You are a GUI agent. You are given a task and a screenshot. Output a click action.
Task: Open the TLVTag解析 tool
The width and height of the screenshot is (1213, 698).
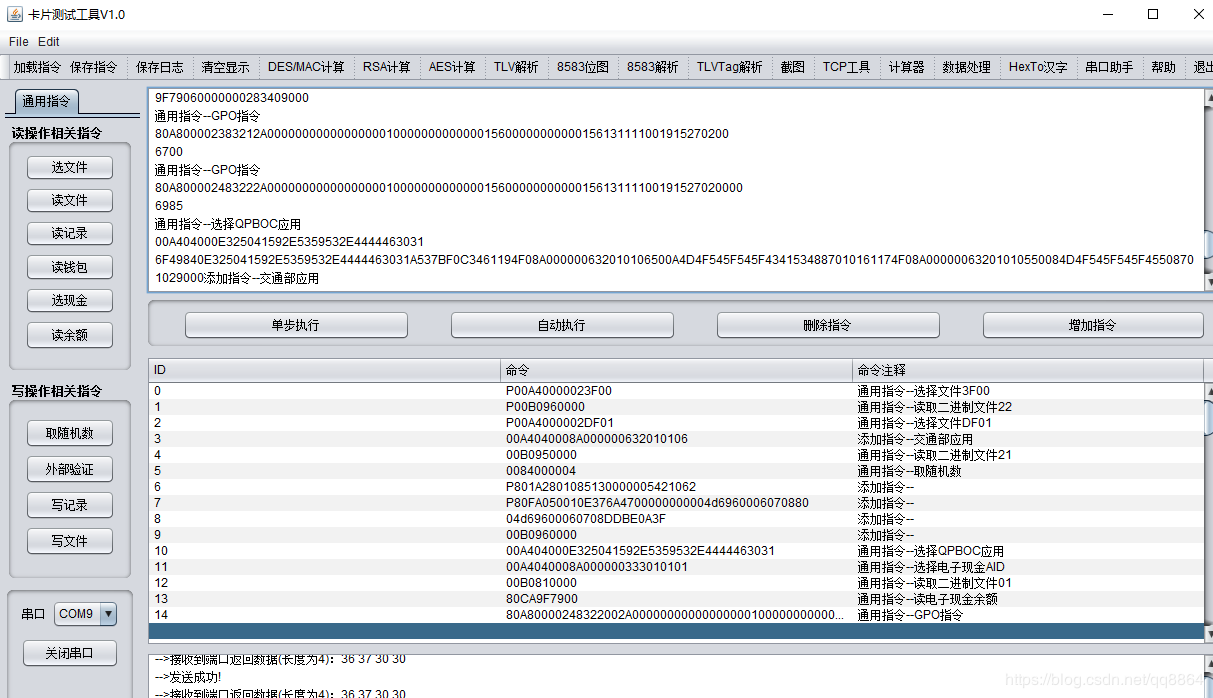pyautogui.click(x=729, y=67)
